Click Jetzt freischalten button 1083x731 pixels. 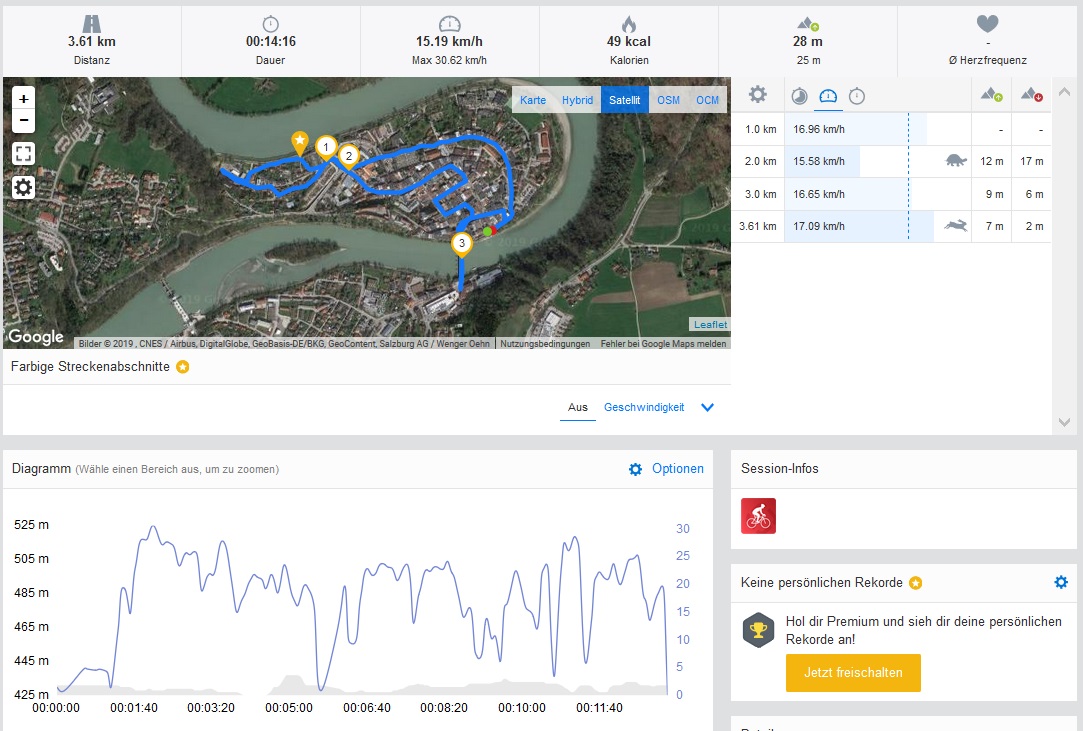[853, 672]
